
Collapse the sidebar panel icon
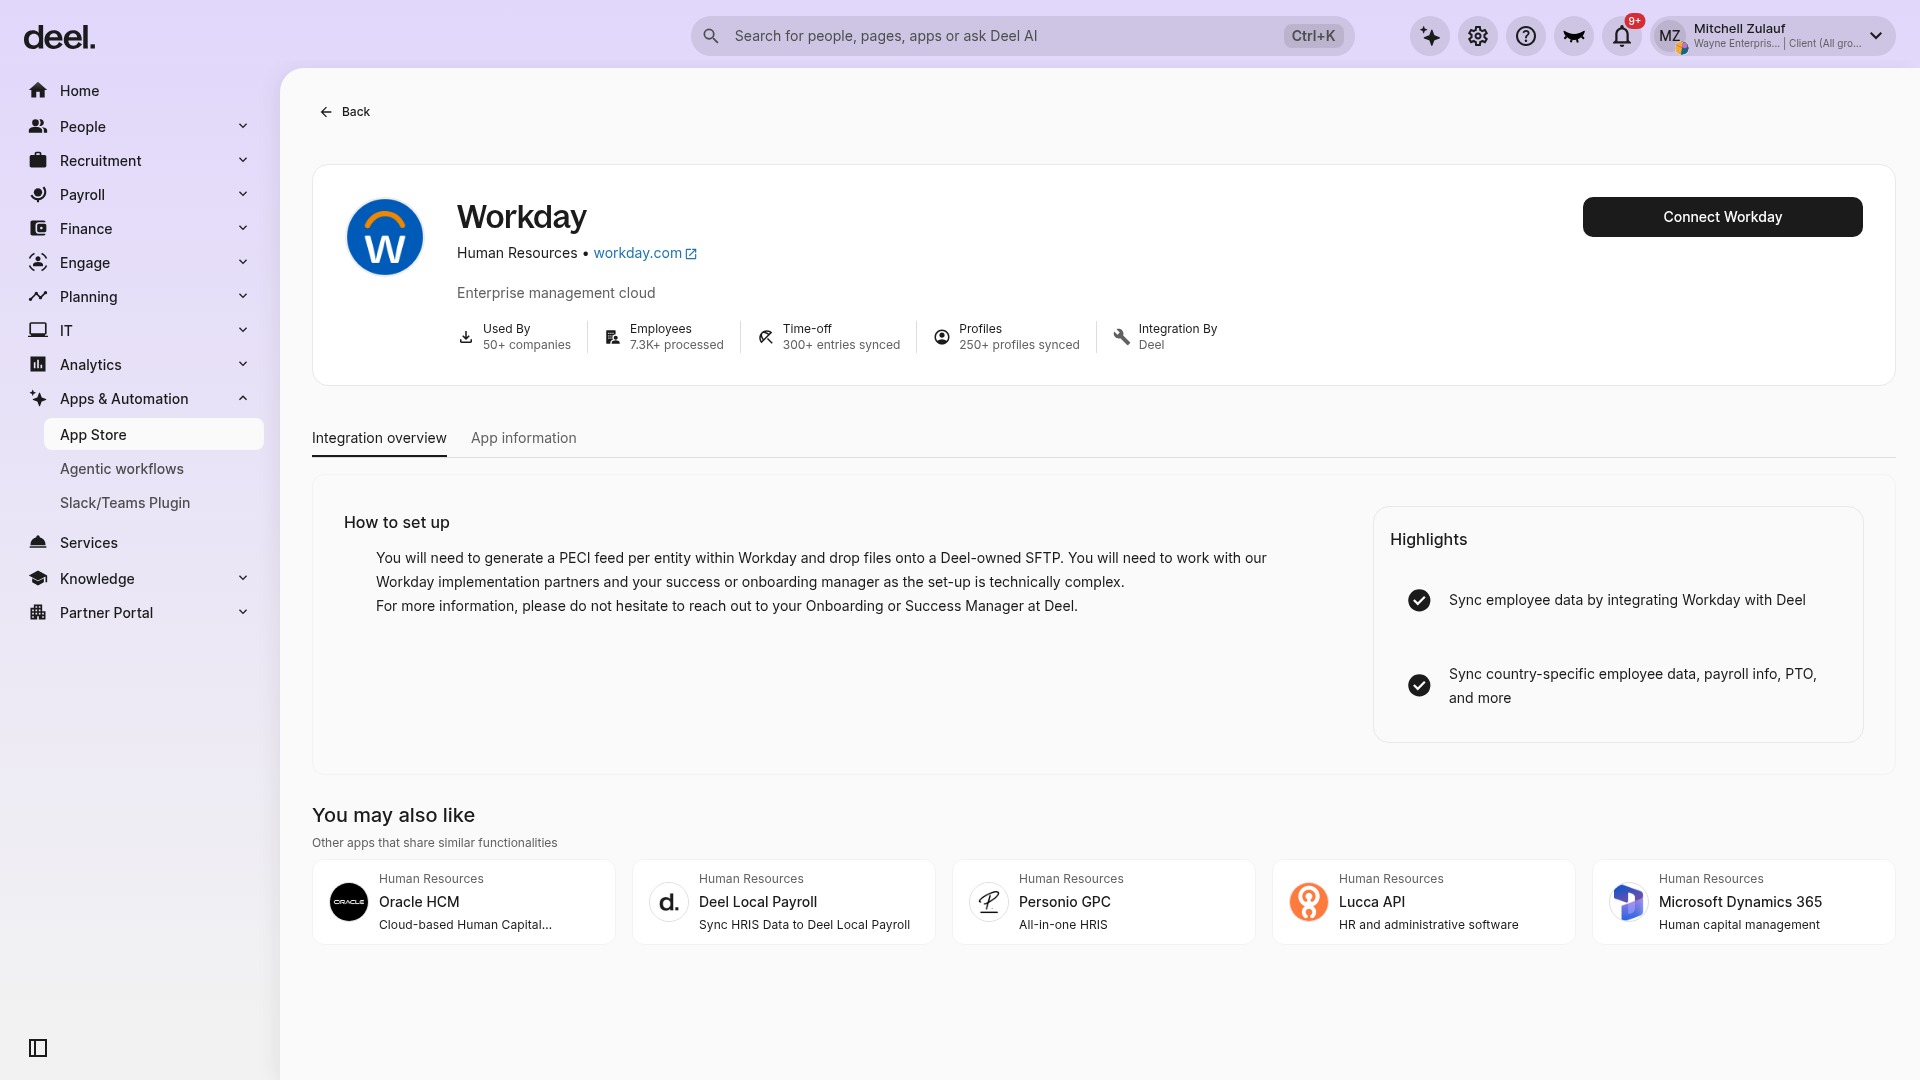click(x=38, y=1048)
